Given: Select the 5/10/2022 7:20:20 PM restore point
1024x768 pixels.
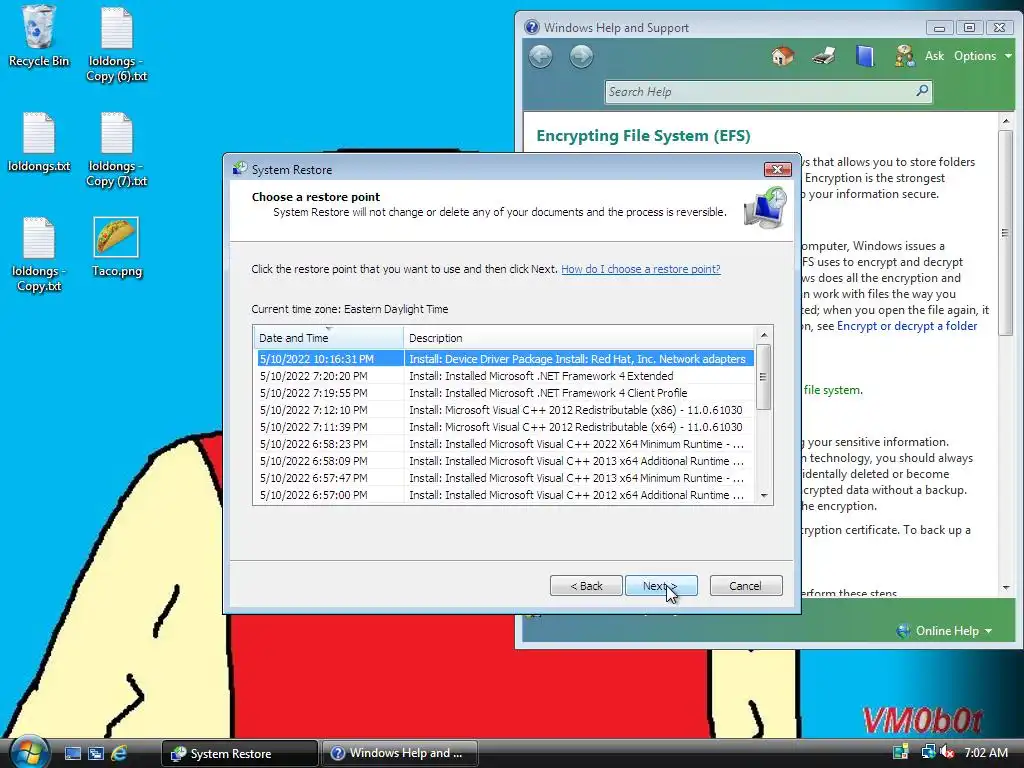Looking at the screenshot, I should click(505, 376).
